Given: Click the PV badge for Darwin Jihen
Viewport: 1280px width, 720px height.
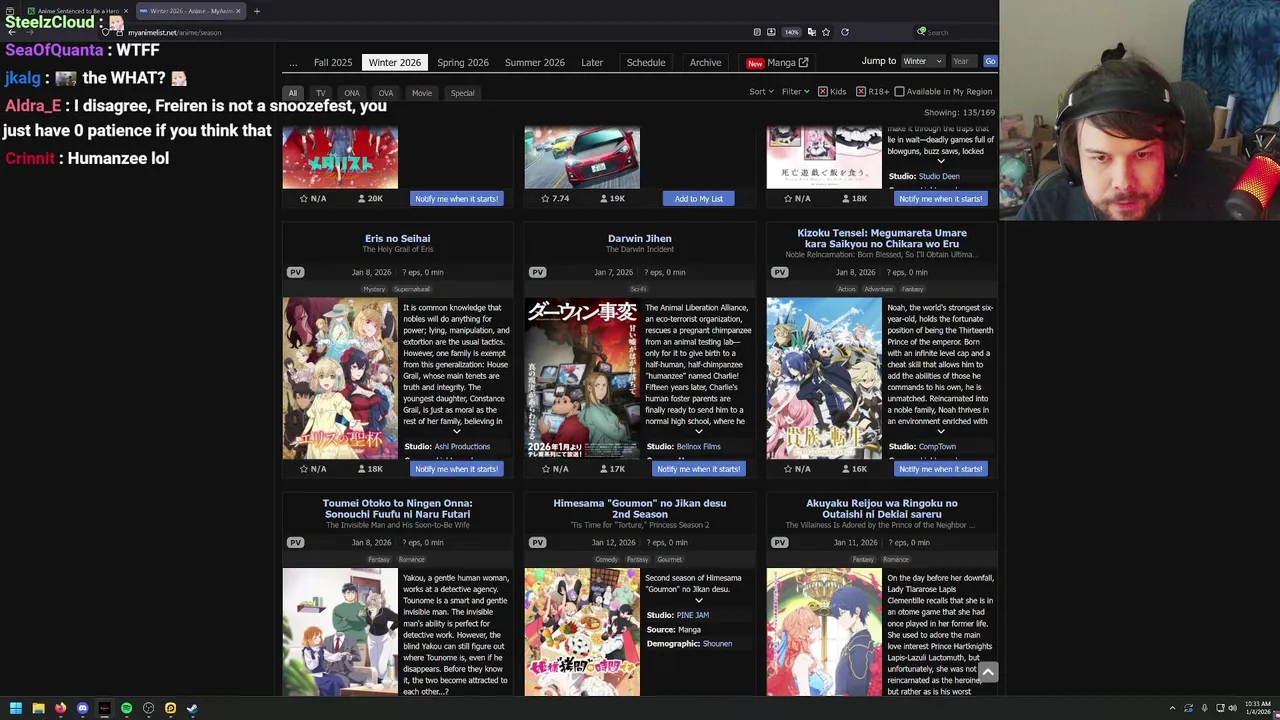Looking at the screenshot, I should [x=537, y=272].
